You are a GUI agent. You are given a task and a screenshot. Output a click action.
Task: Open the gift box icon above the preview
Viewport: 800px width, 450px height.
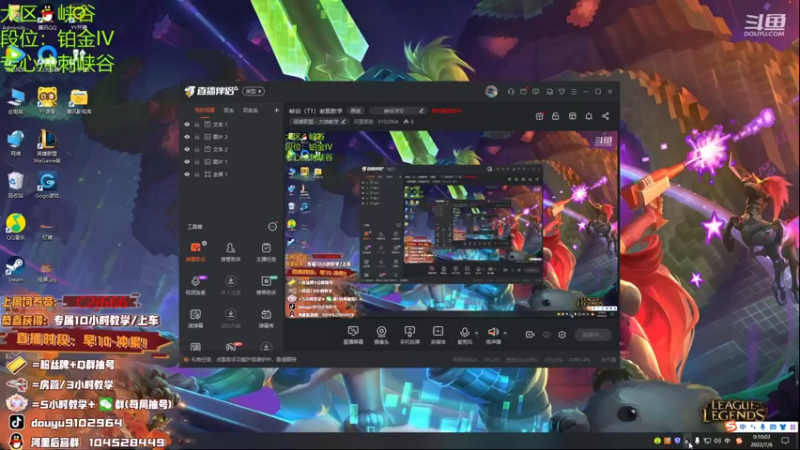[x=539, y=116]
